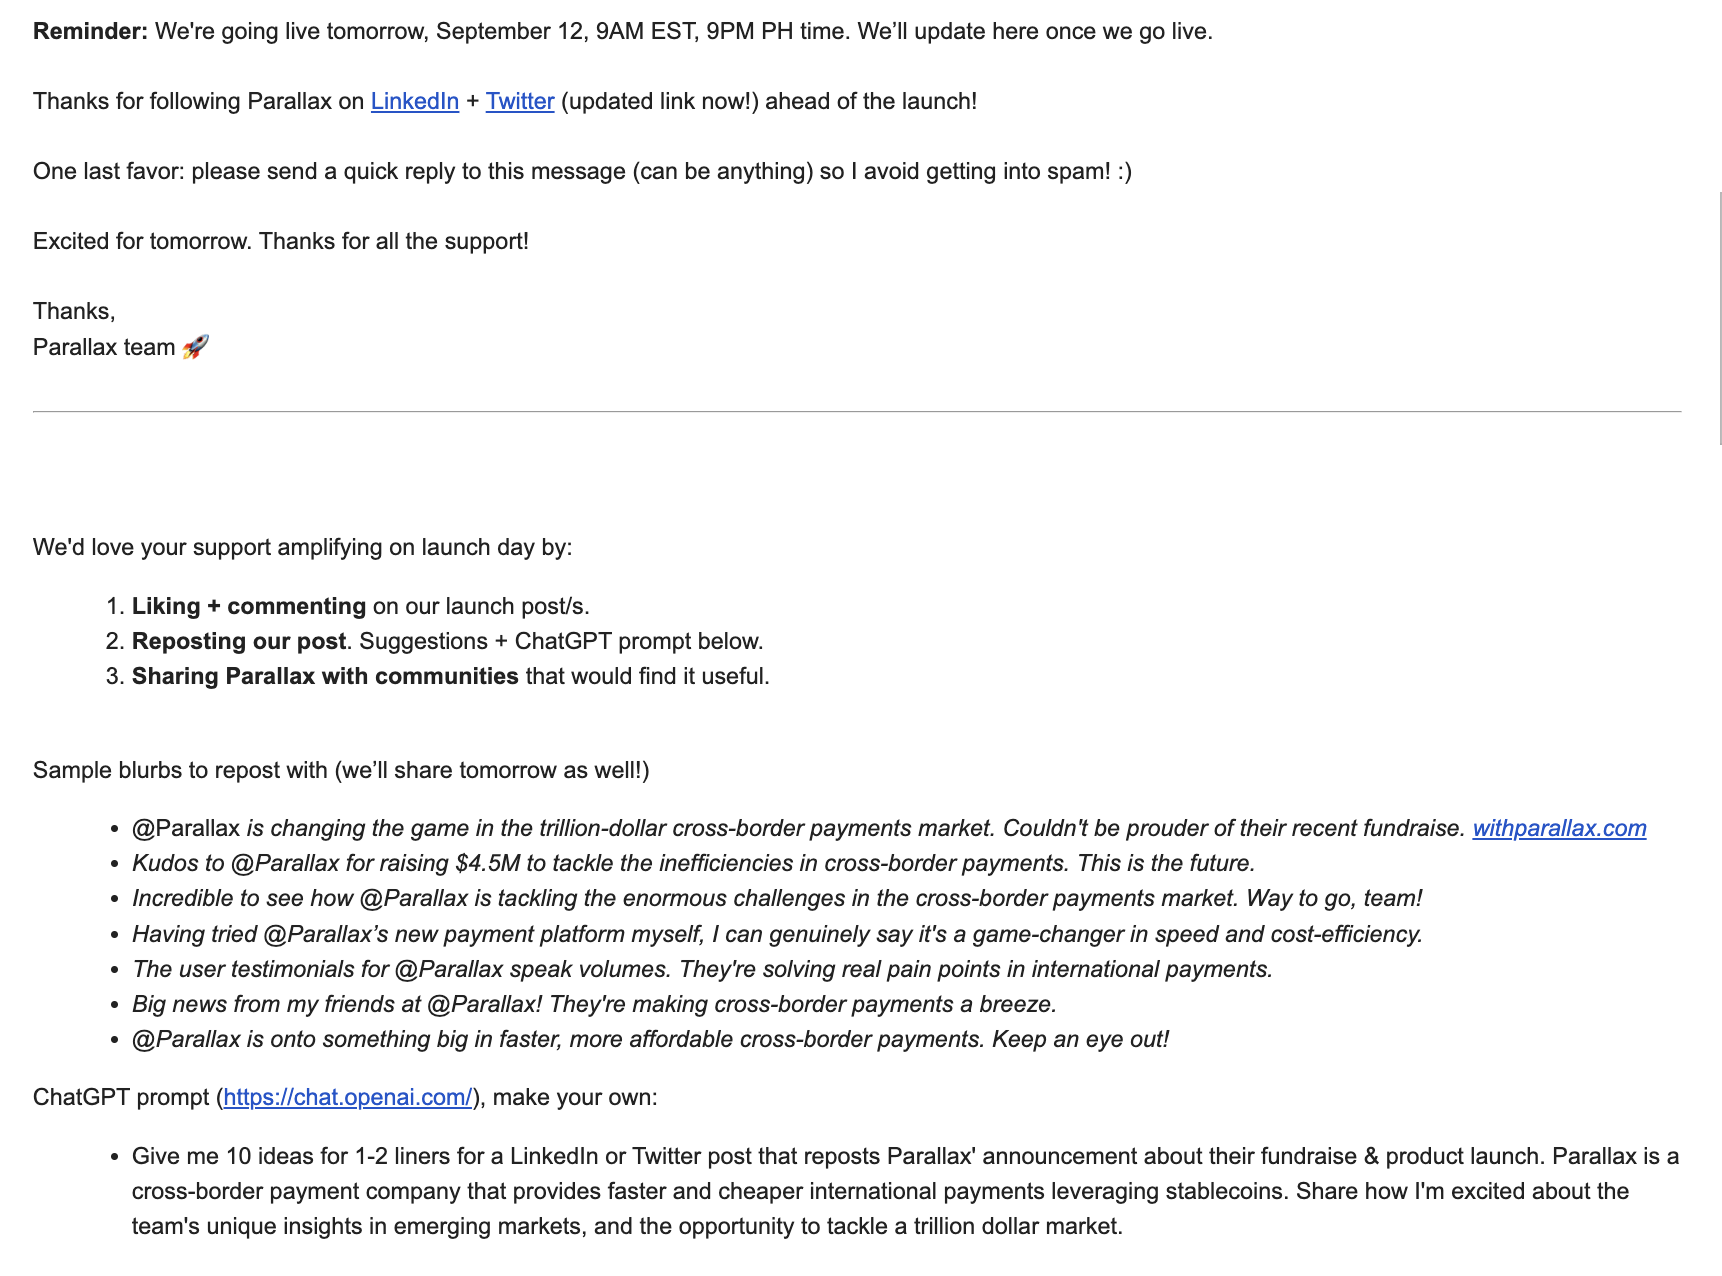Viewport: 1722px width, 1276px height.
Task: Click the "Excited for tomorrow" line
Action: tap(280, 241)
